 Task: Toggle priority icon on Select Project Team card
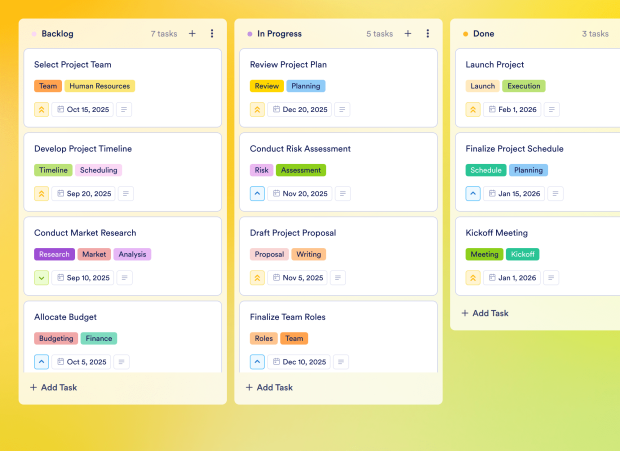pyautogui.click(x=42, y=109)
